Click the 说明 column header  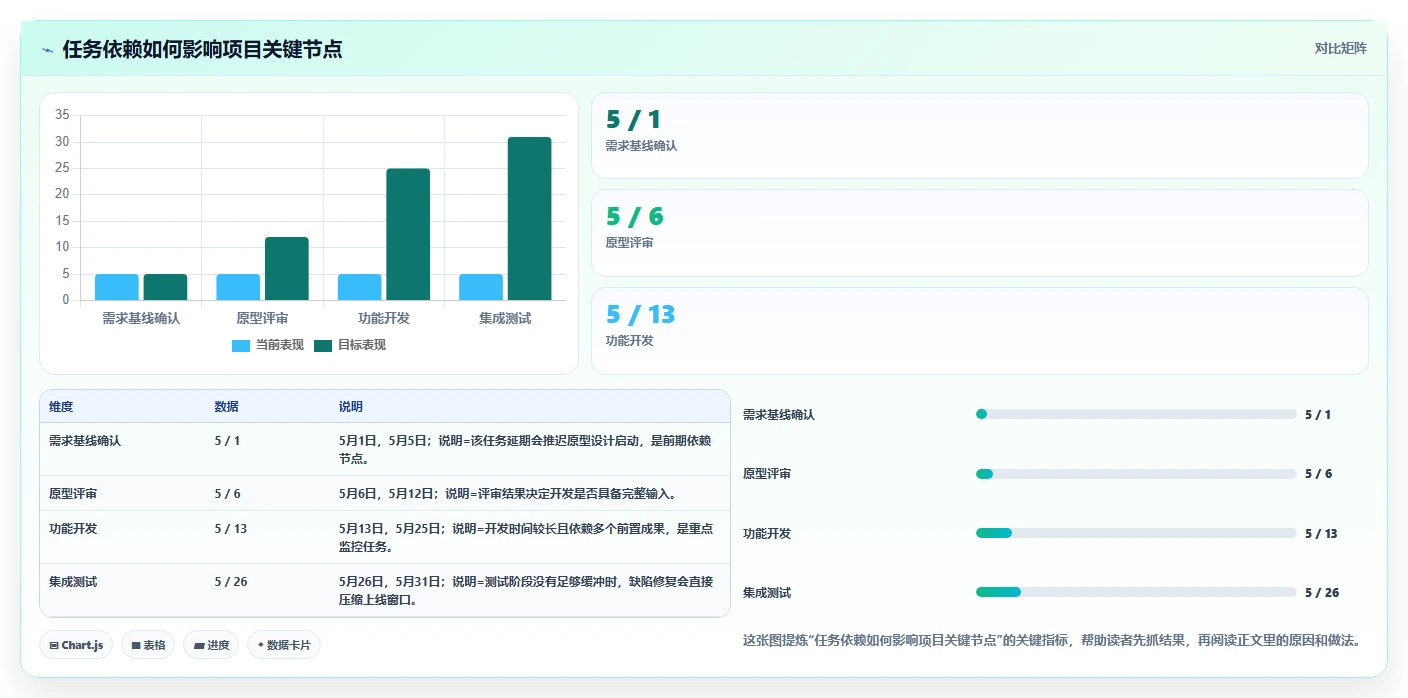click(351, 407)
